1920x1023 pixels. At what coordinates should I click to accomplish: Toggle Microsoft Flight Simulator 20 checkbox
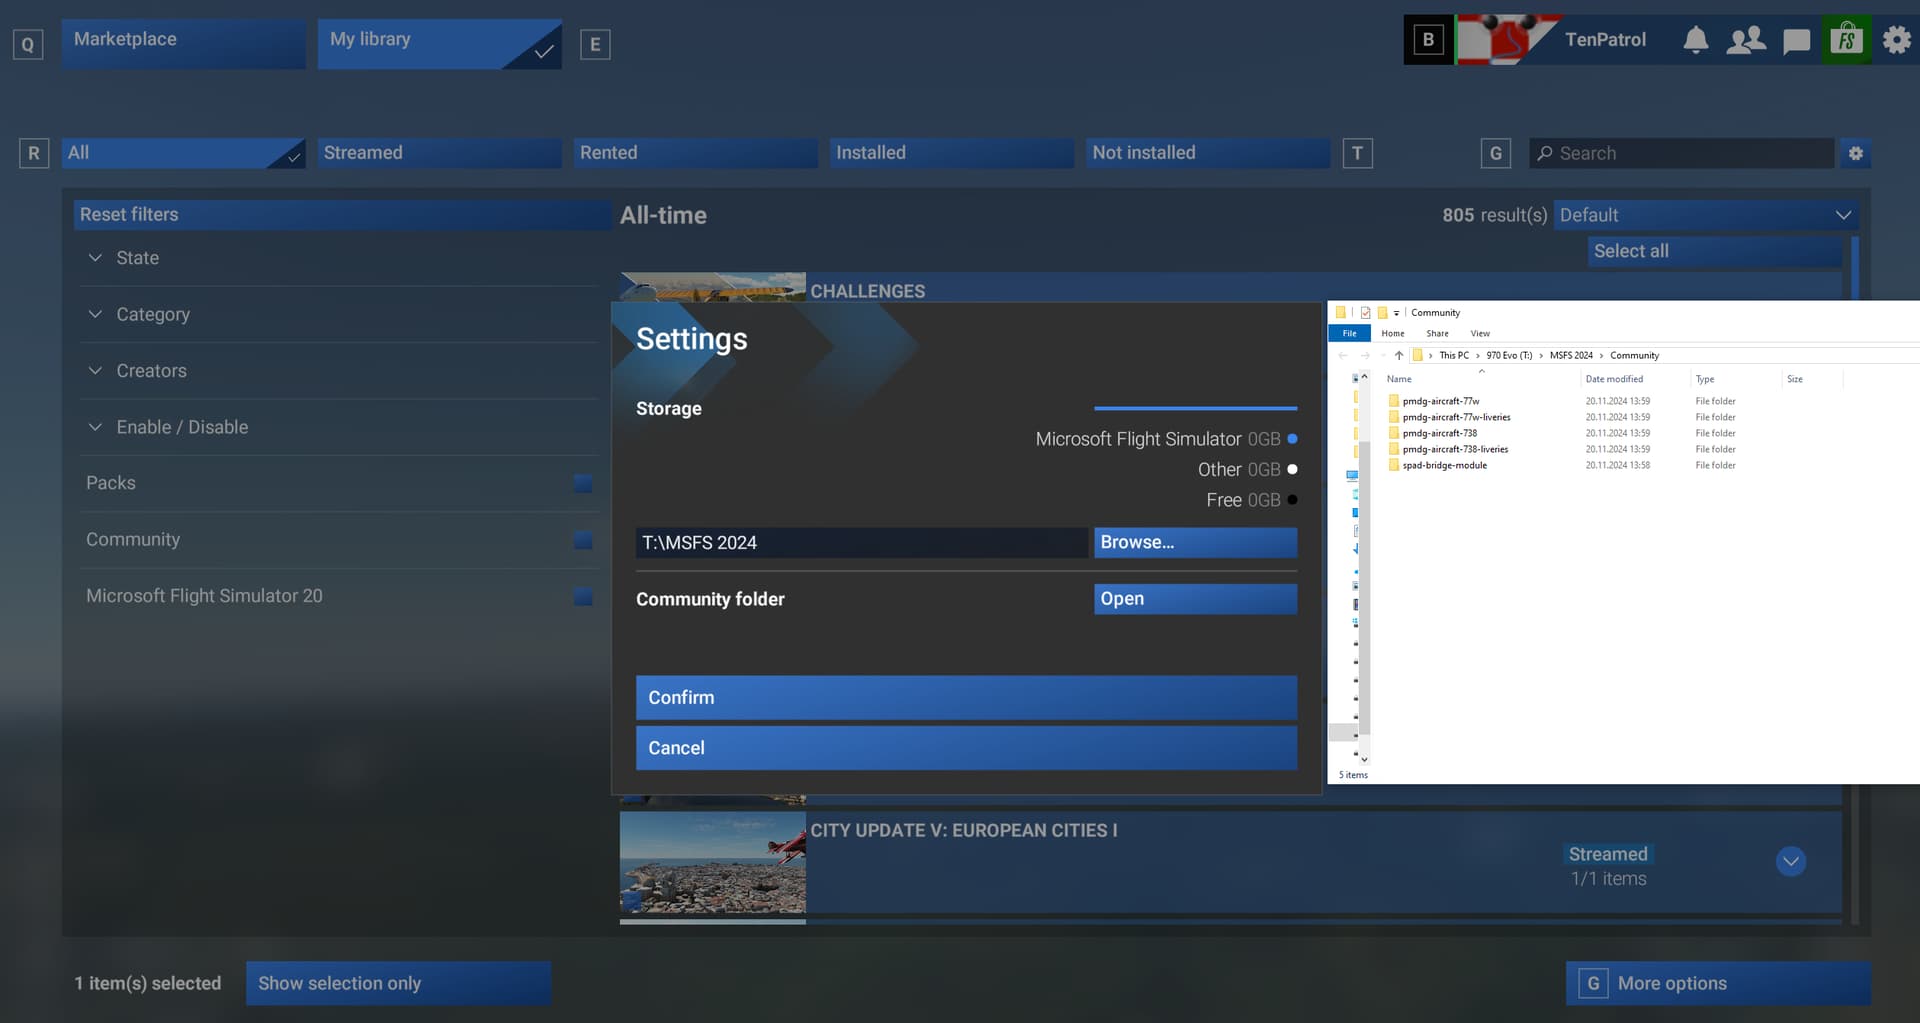[583, 597]
